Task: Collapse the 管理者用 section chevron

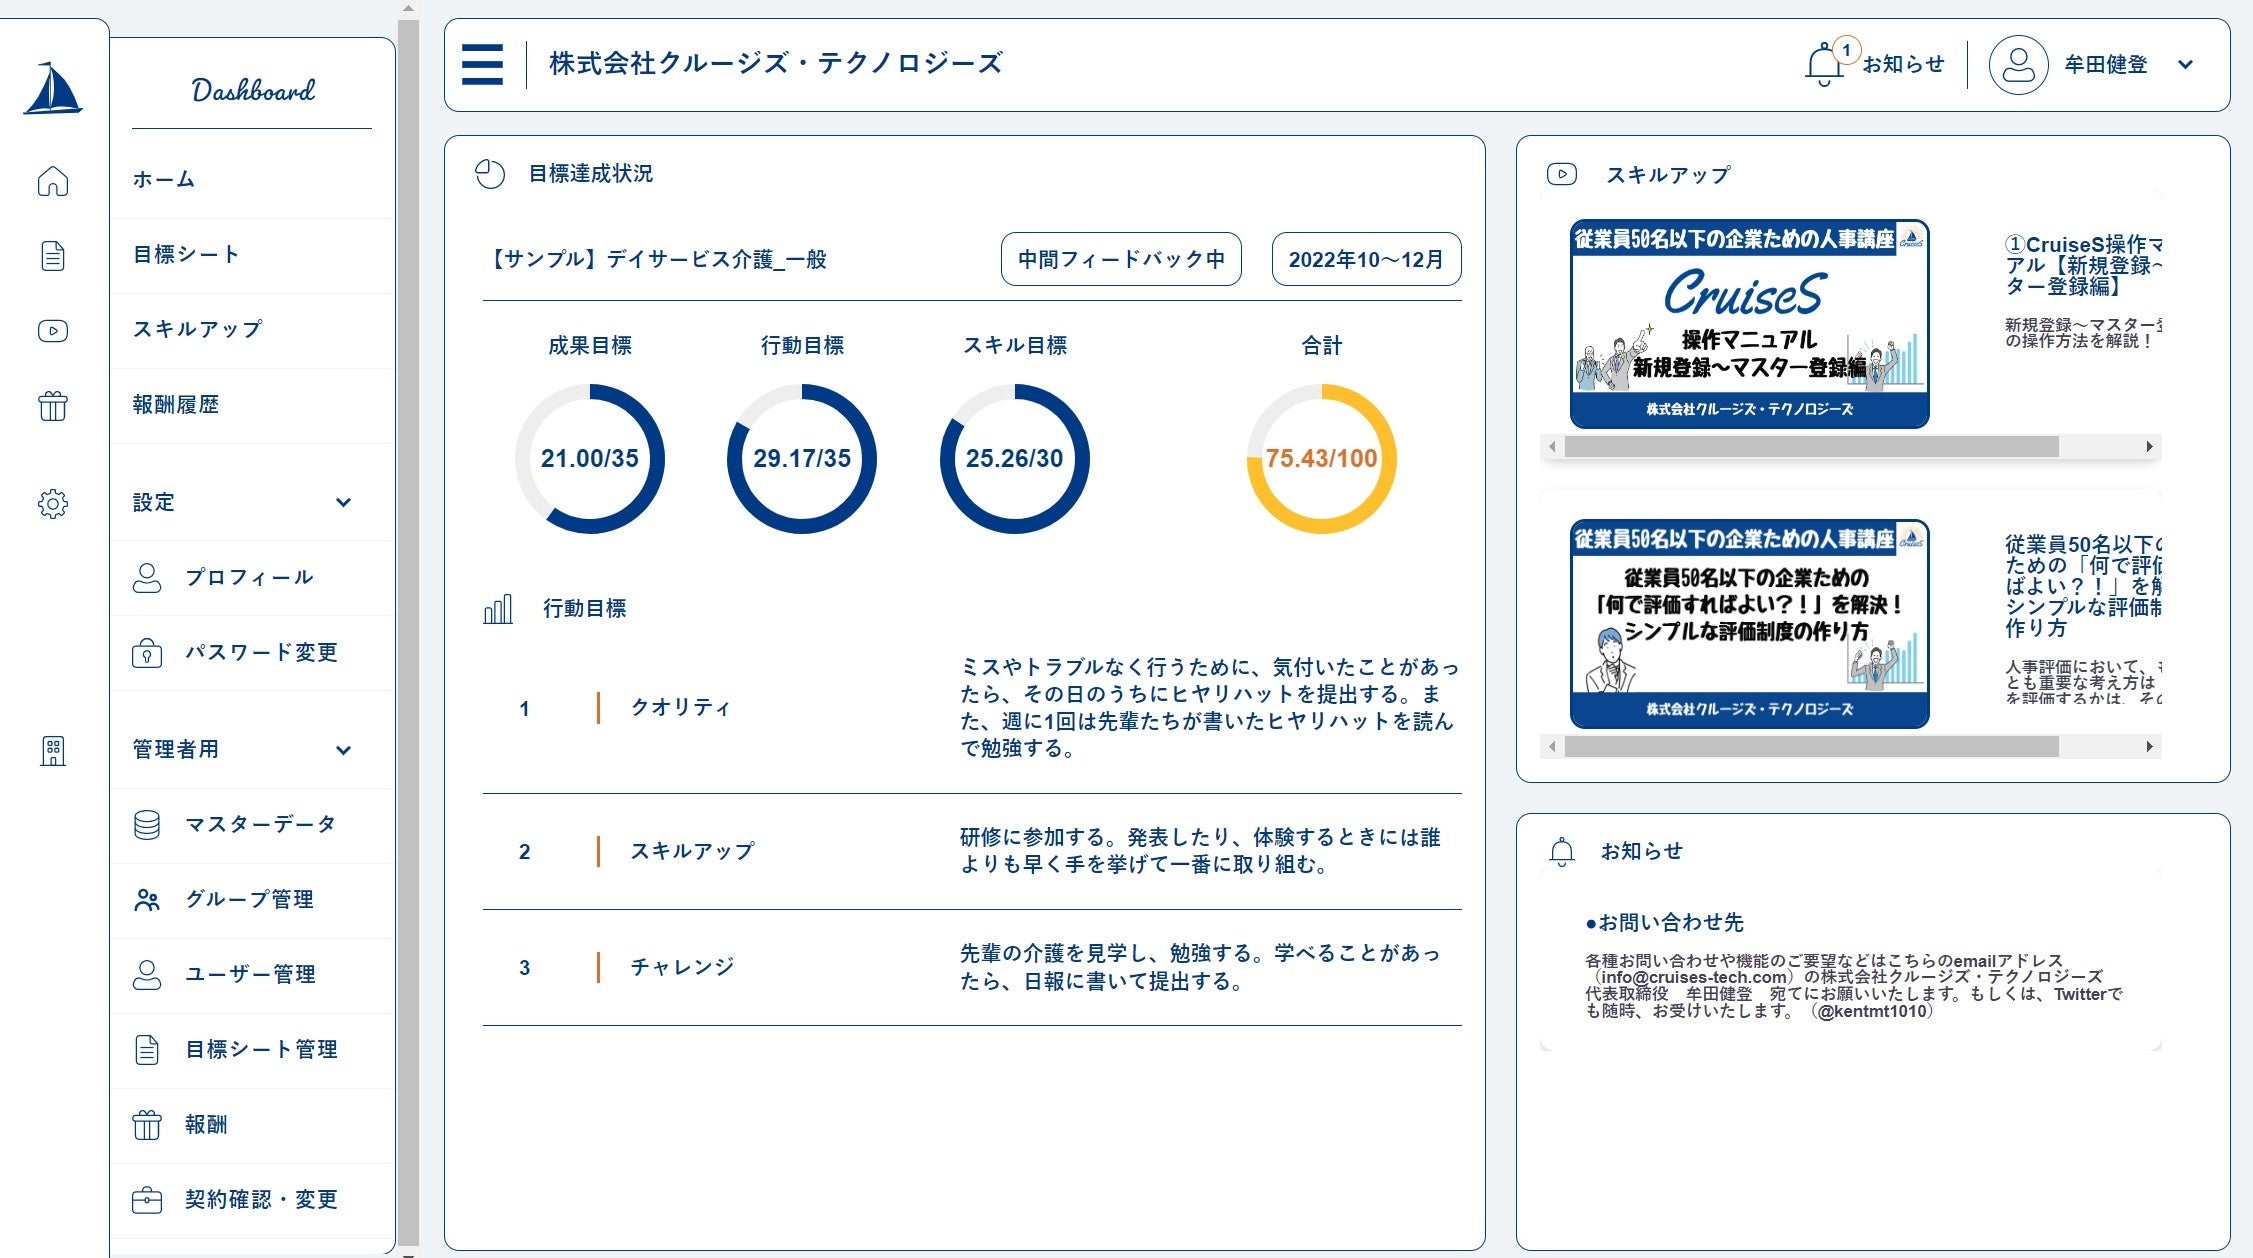Action: tap(343, 750)
